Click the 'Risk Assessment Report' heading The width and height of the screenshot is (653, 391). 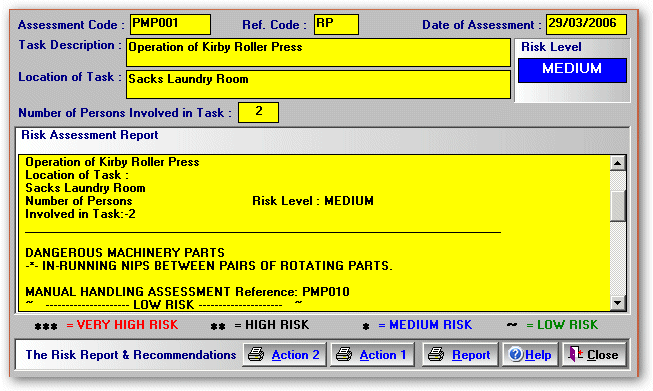[x=90, y=135]
